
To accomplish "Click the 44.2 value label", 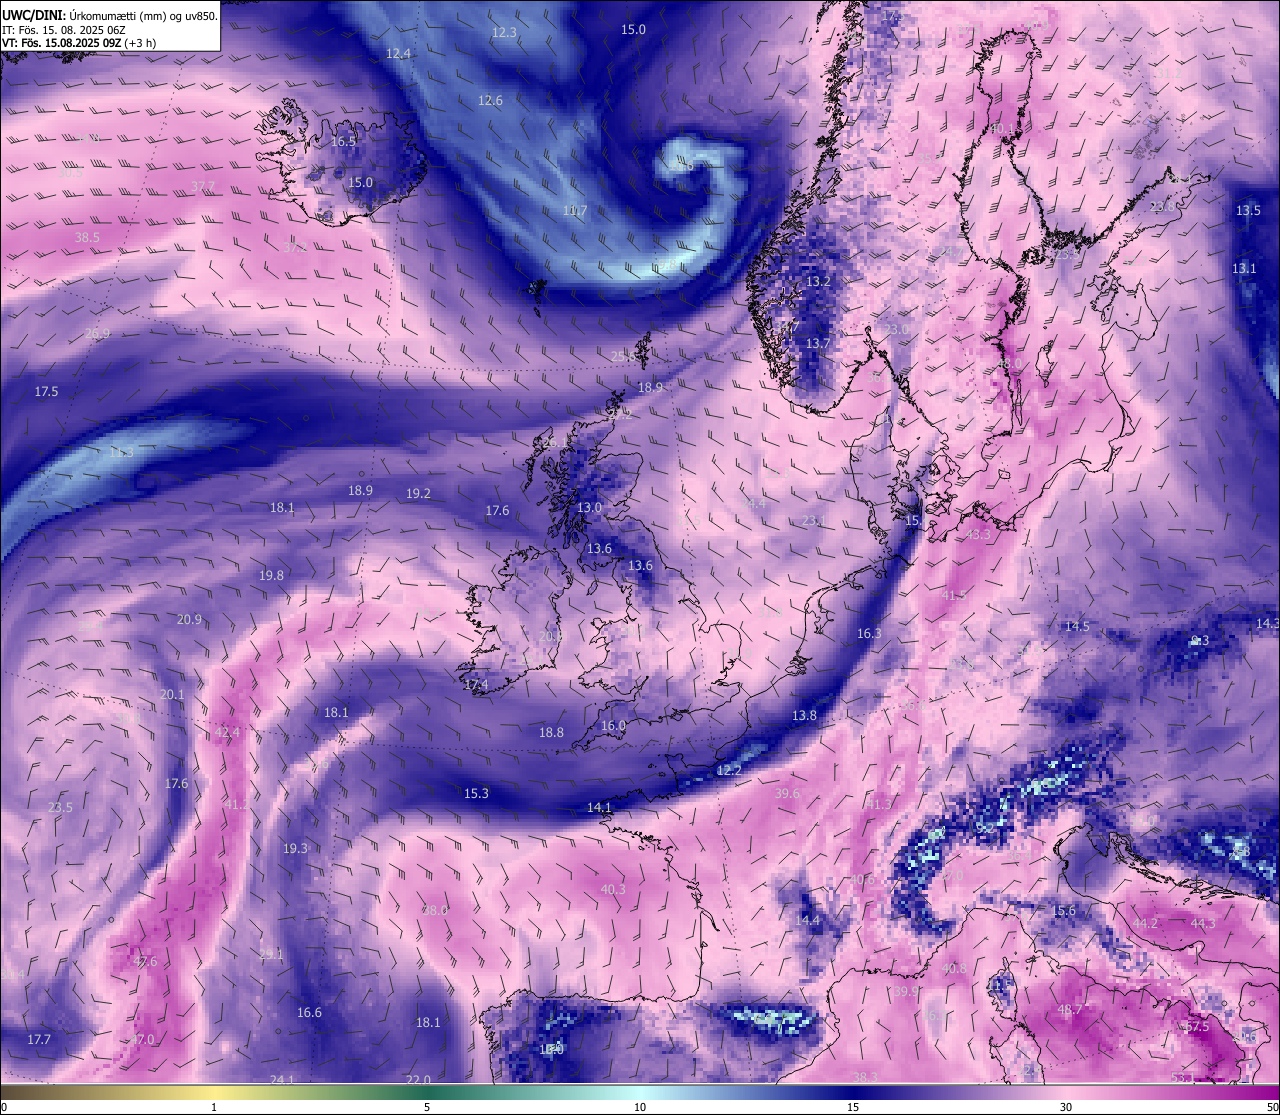I will [x=1145, y=923].
